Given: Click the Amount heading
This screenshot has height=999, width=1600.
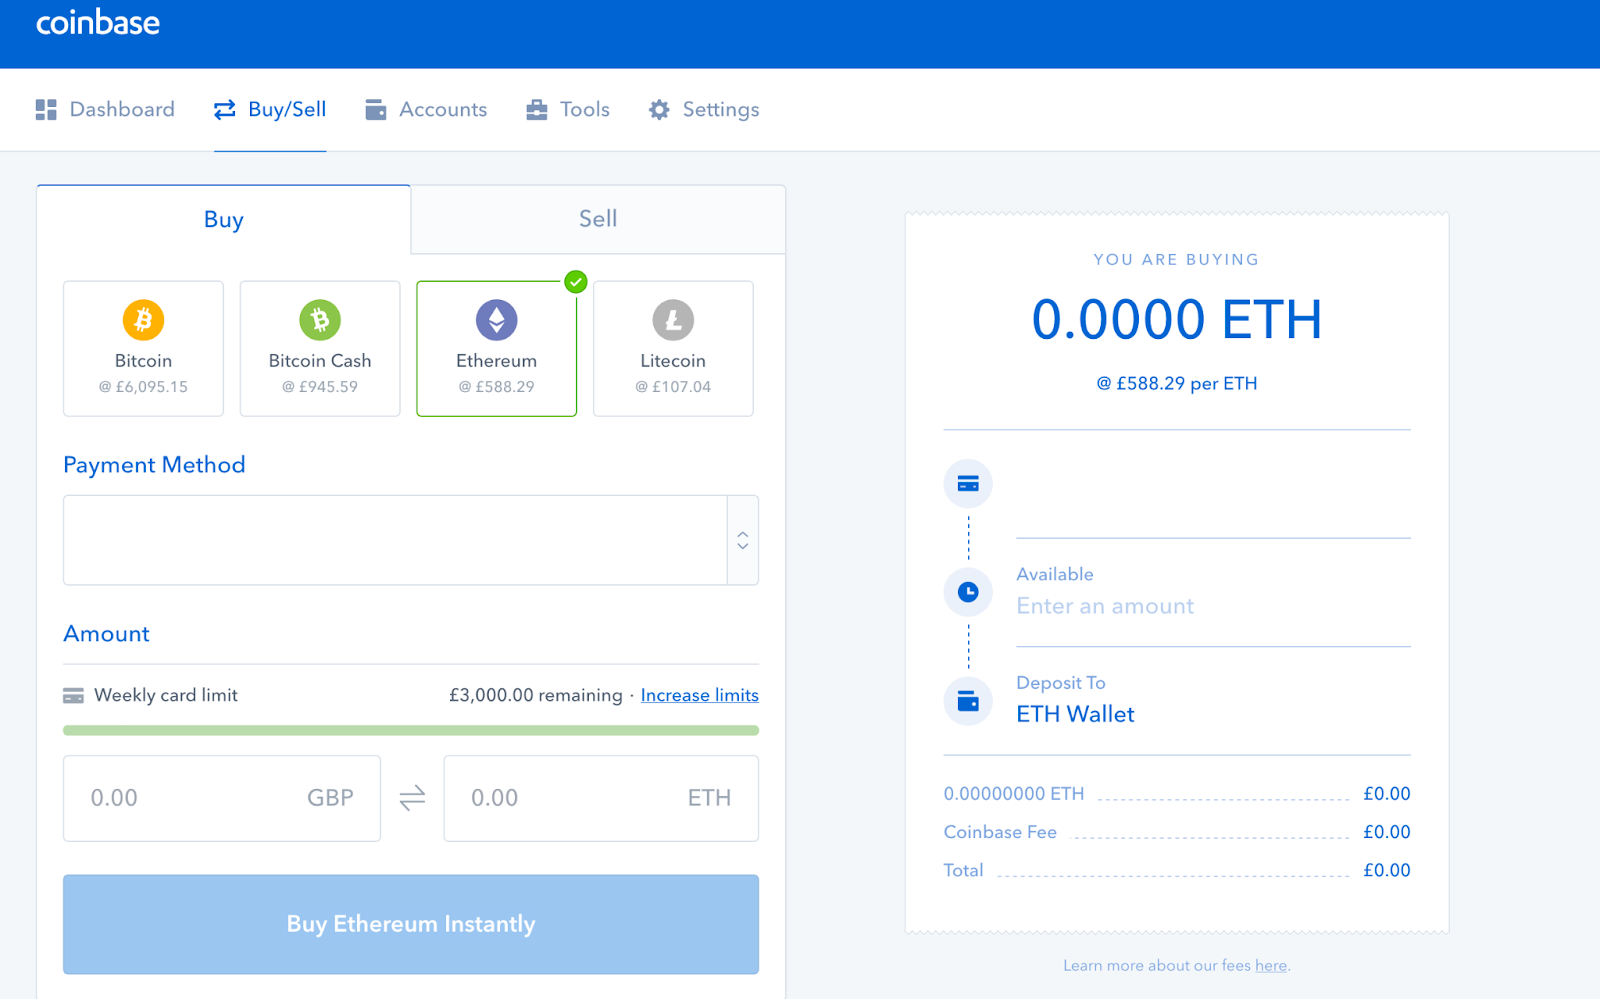Looking at the screenshot, I should point(106,634).
